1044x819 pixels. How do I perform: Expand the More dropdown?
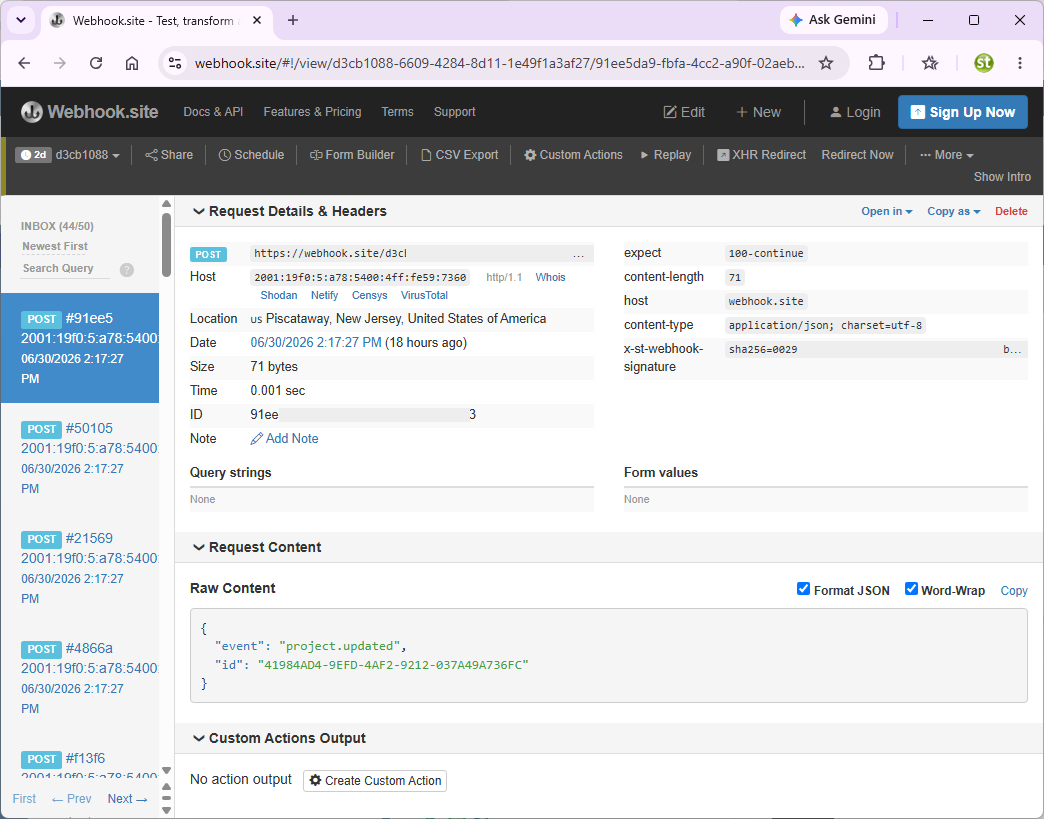point(947,154)
